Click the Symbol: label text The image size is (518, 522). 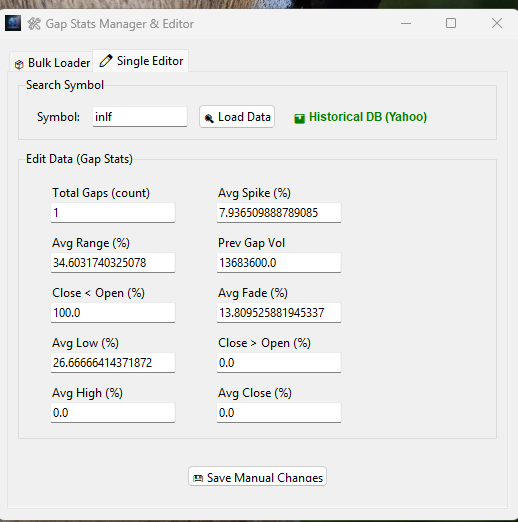(x=58, y=117)
